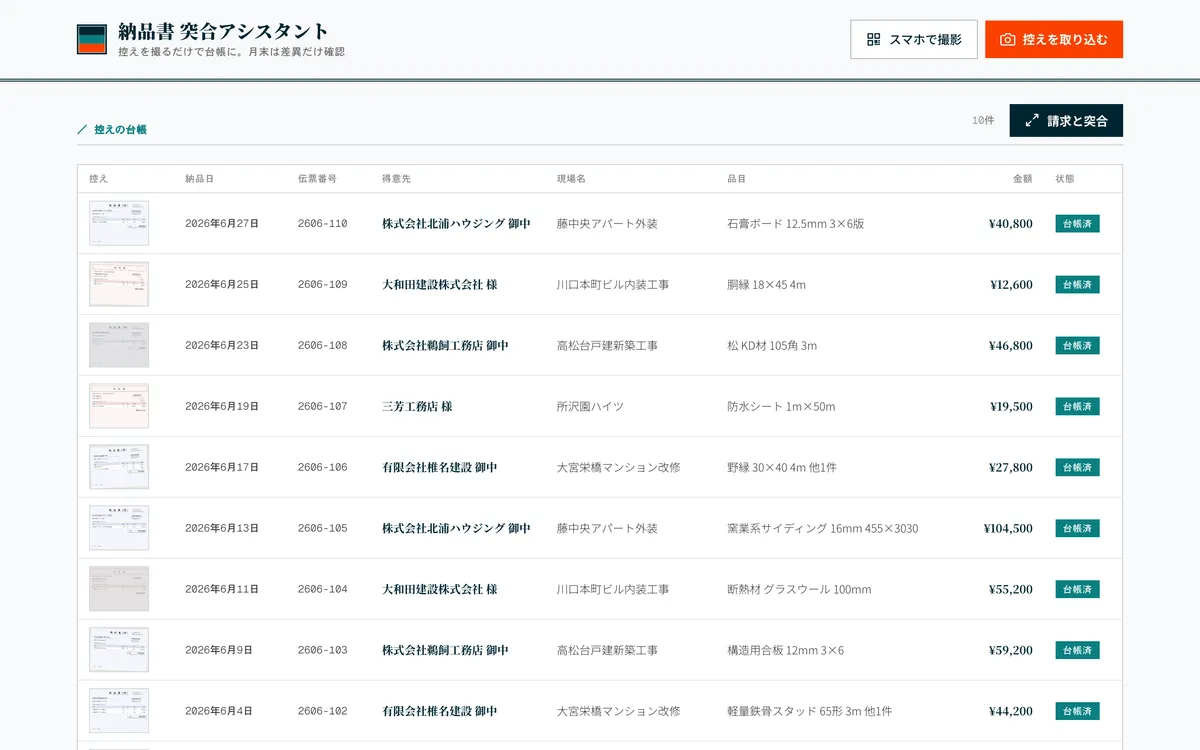This screenshot has width=1200, height=750.
Task: Click amount ¥12,600
Action: coord(1010,284)
